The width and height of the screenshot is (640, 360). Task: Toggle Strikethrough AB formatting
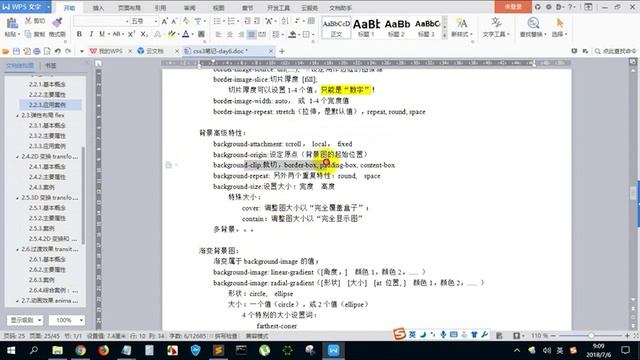tap(116, 34)
